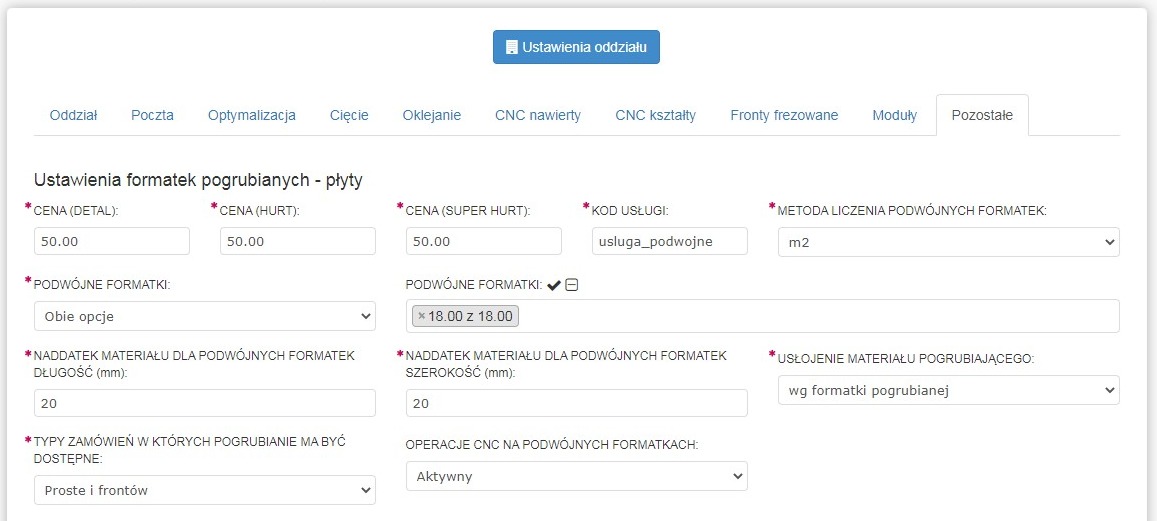Select the Cięcie tab
This screenshot has height=521, width=1157.
pos(349,115)
